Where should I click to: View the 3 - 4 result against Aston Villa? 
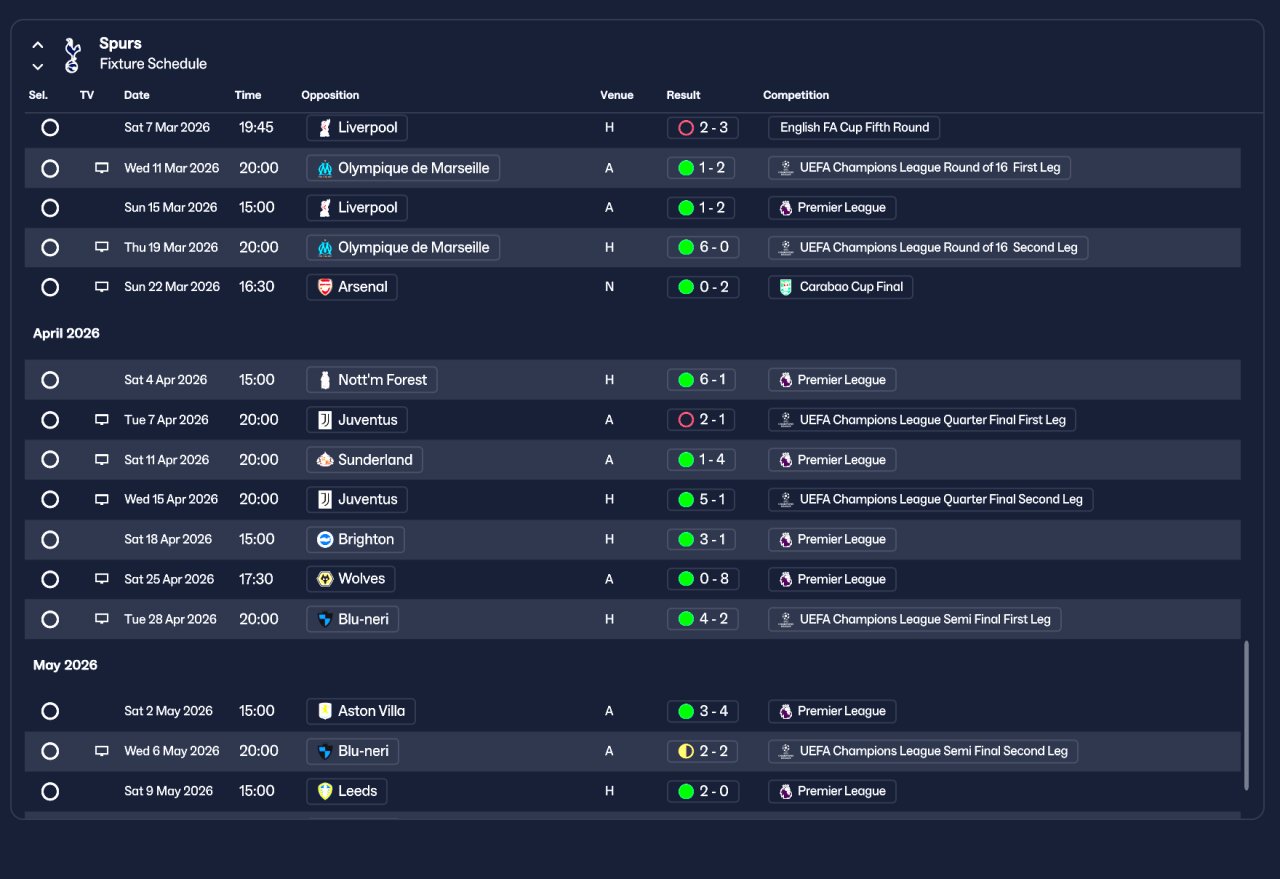[x=703, y=711]
